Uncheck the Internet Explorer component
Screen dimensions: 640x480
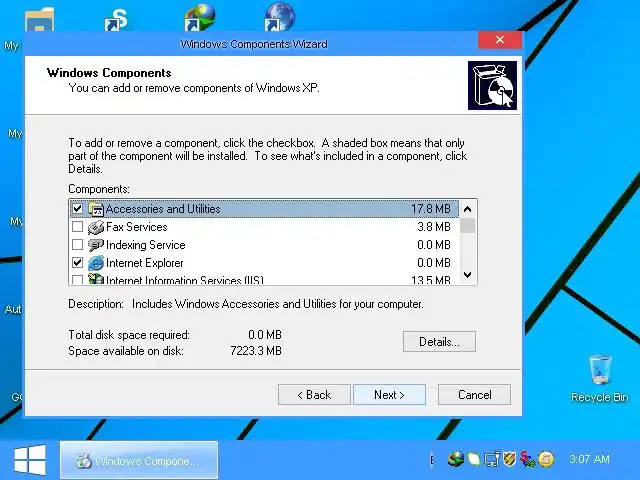coord(77,262)
